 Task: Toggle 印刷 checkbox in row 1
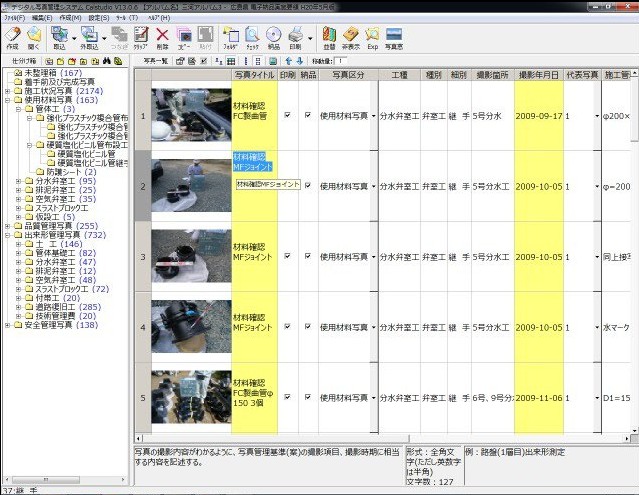(287, 115)
